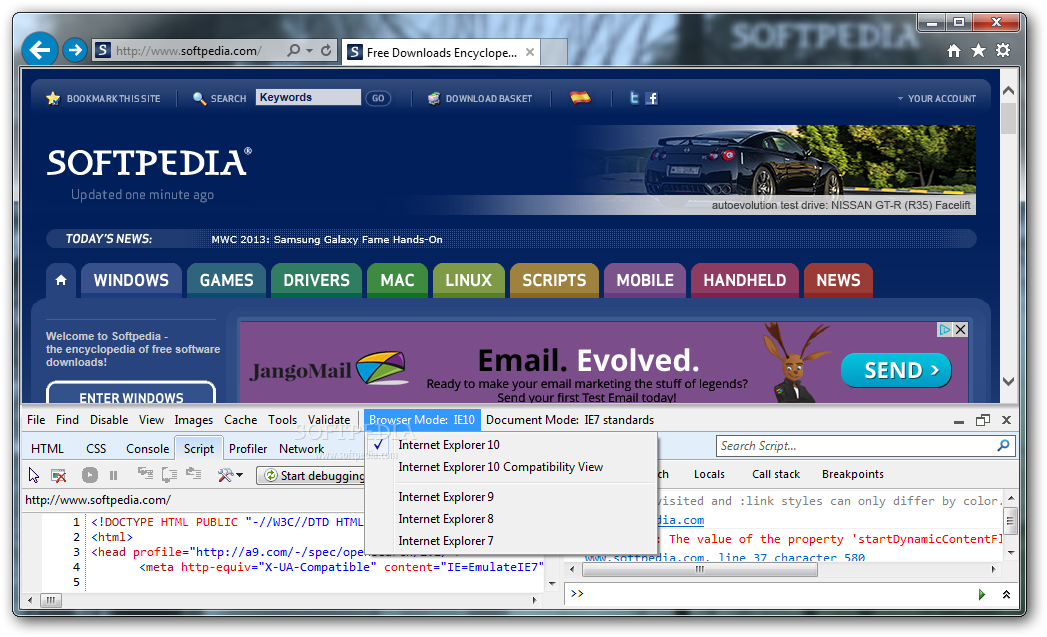Open the File menu in developer tools
This screenshot has height=637, width=1047.
(x=36, y=420)
